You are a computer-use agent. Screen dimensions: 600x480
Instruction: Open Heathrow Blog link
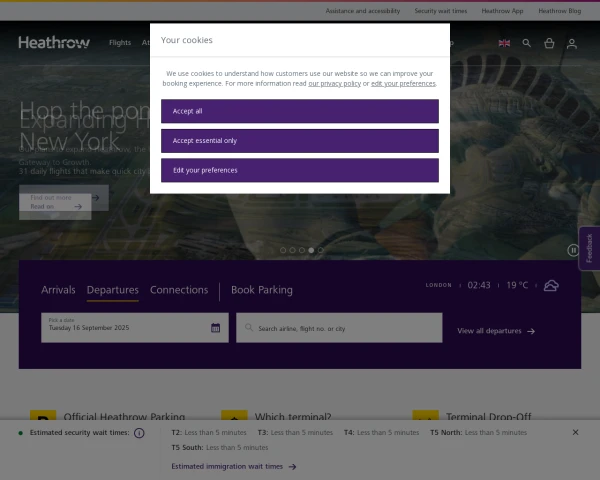[559, 11]
